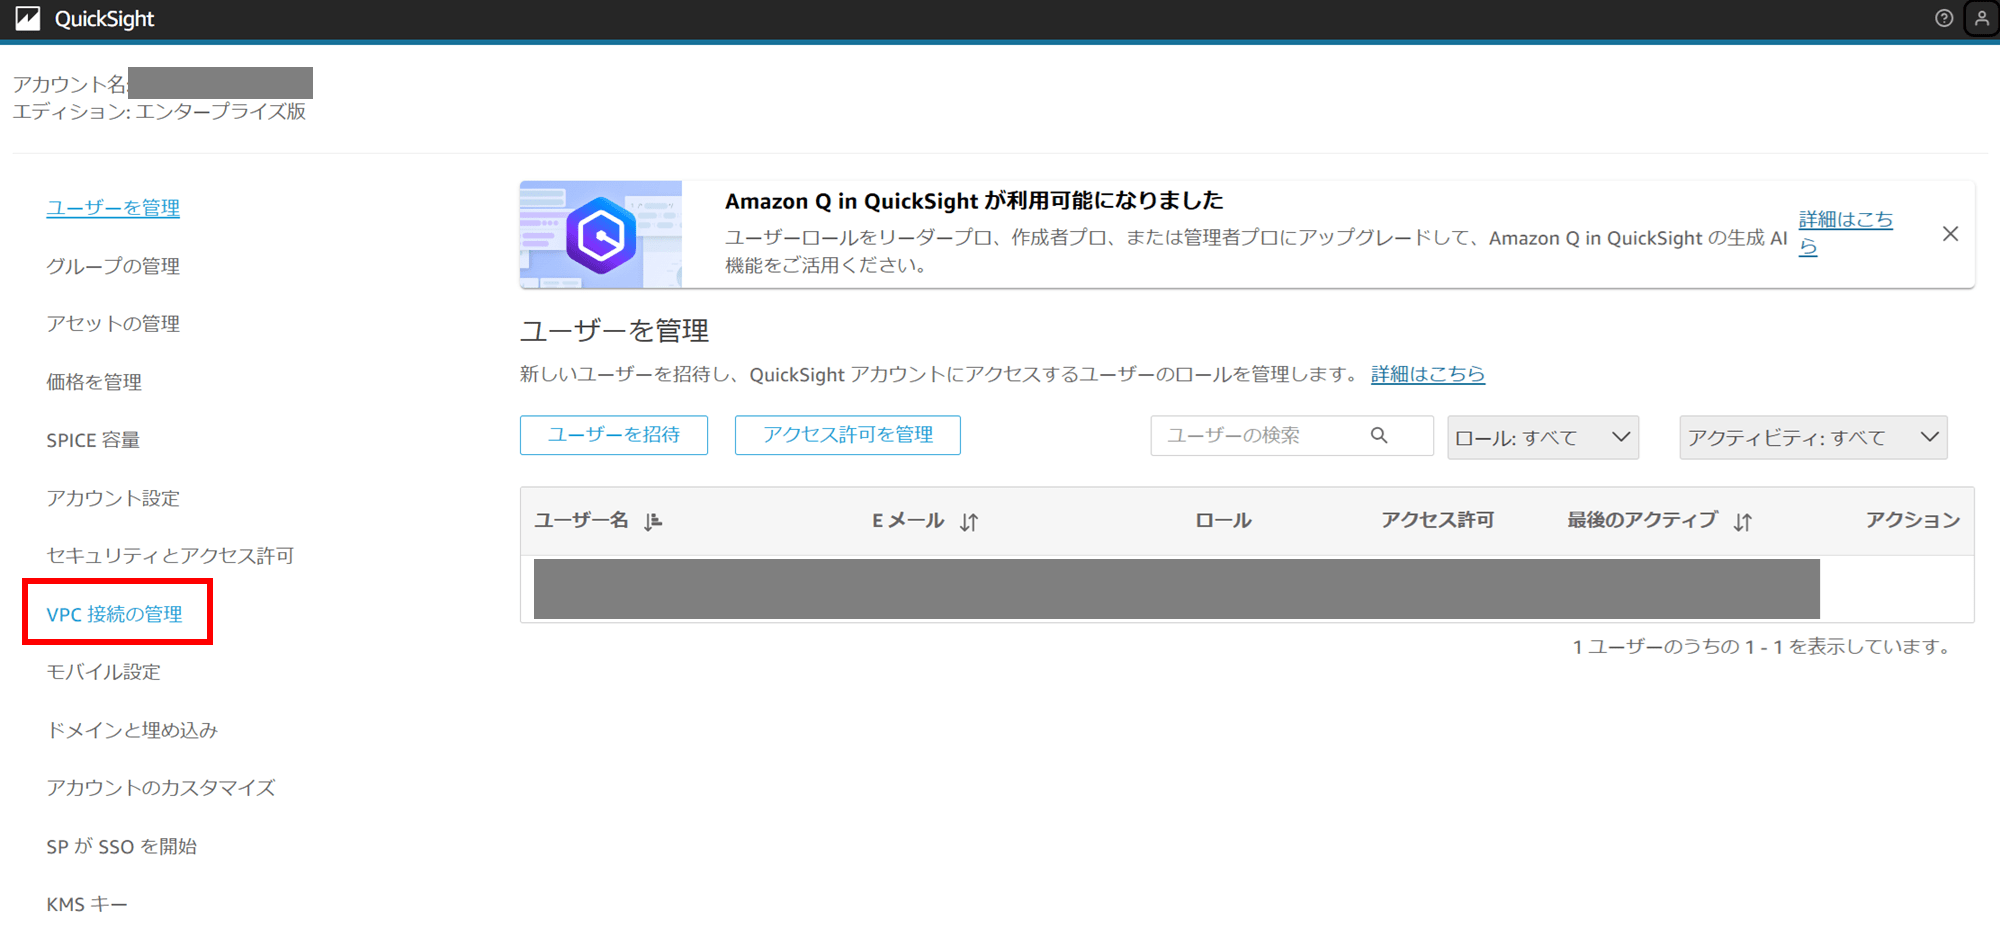Image resolution: width=2000 pixels, height=929 pixels.
Task: Click the エディション: エンタープライズ版 text
Action: pos(159,111)
